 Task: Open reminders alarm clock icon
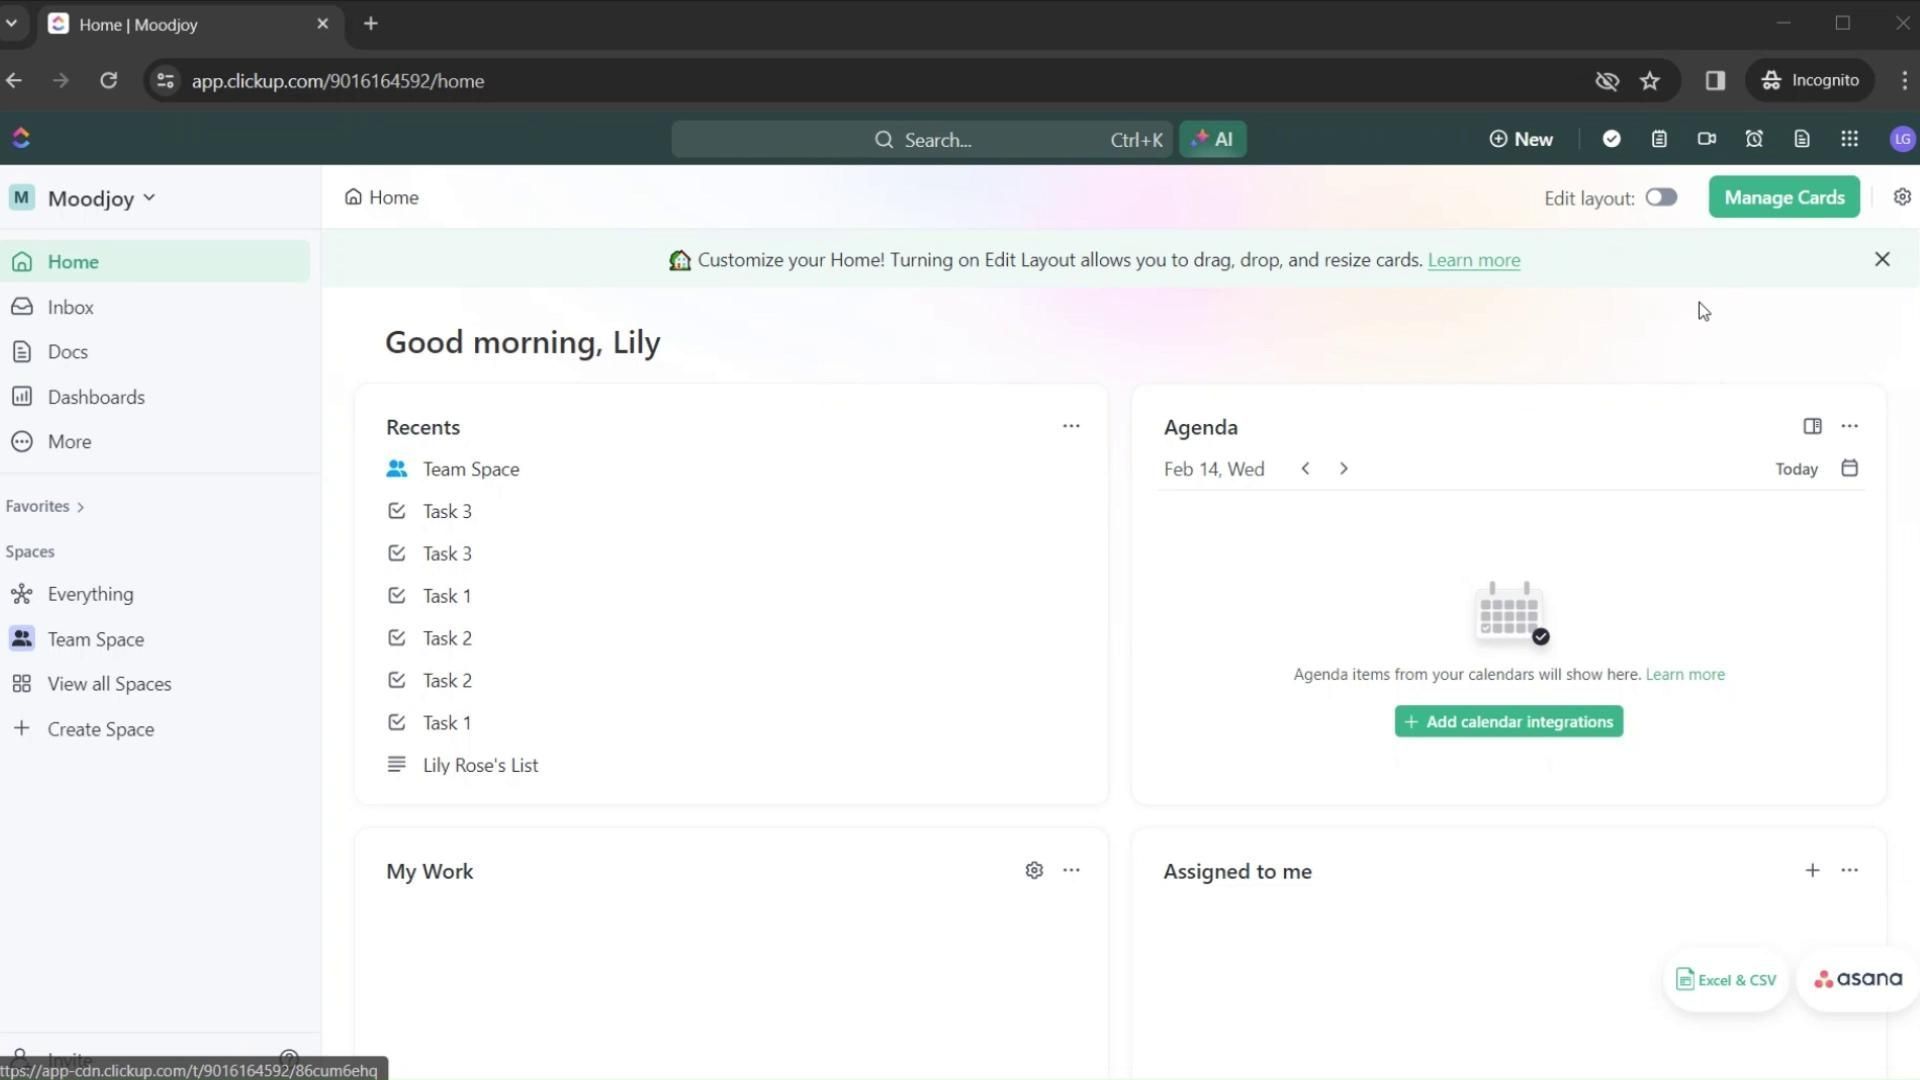point(1754,139)
